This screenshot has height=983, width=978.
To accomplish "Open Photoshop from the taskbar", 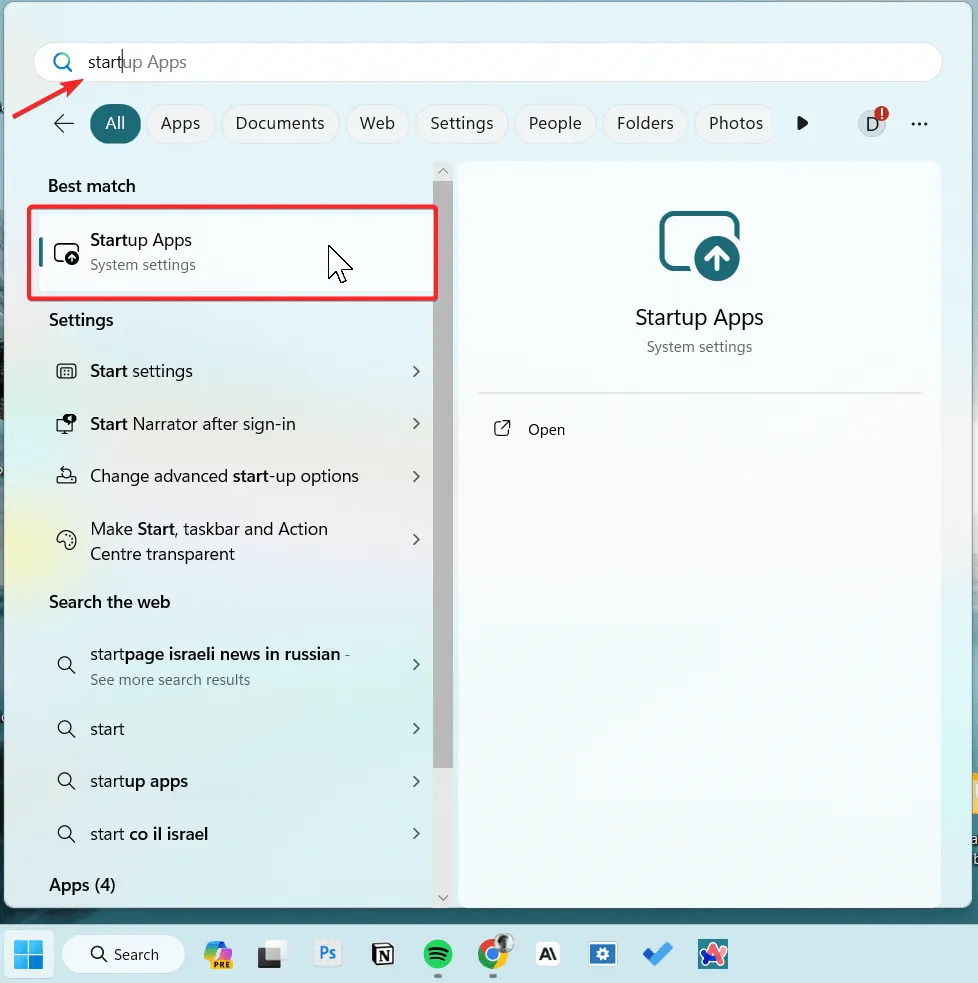I will coord(328,954).
